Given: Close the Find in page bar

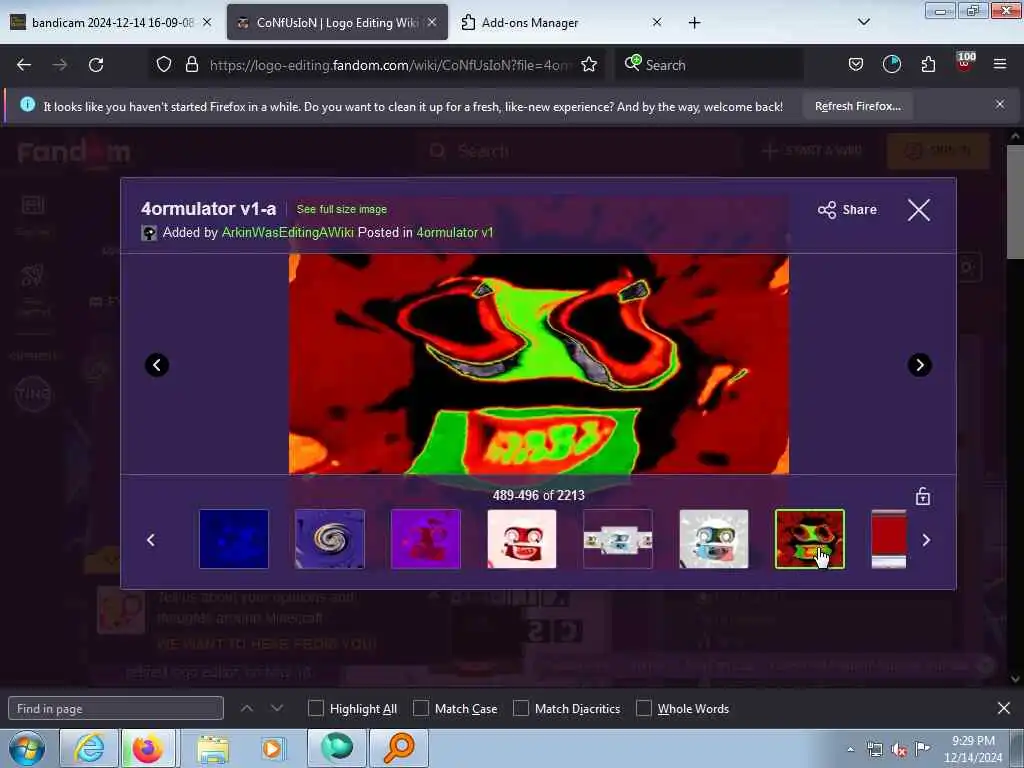Looking at the screenshot, I should tap(1004, 708).
